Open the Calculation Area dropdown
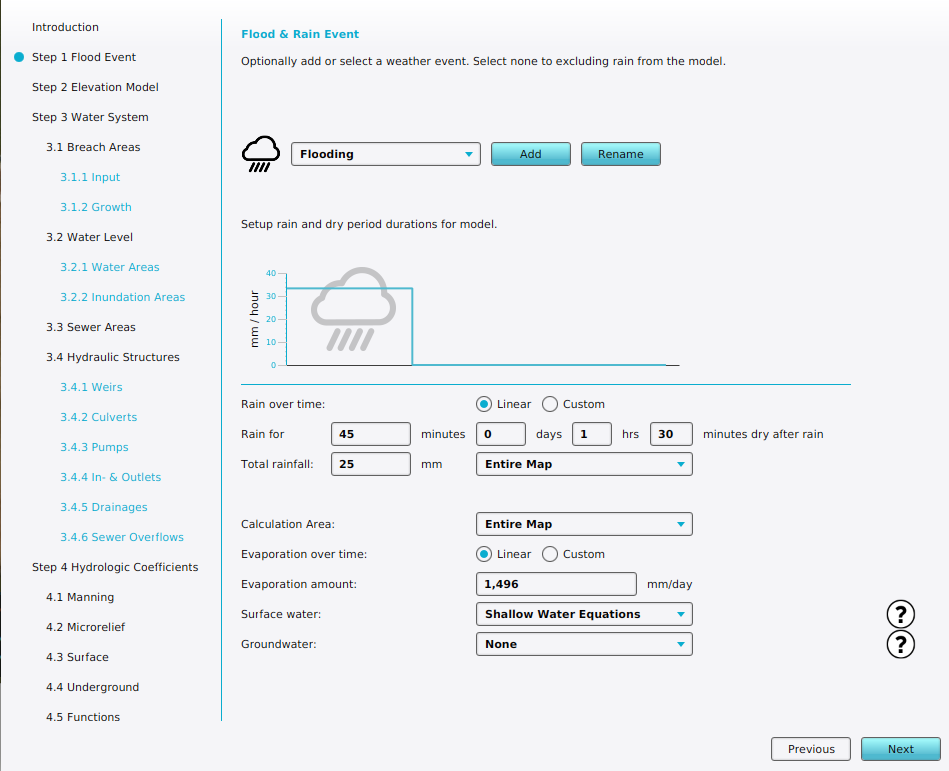This screenshot has width=949, height=771. point(584,524)
